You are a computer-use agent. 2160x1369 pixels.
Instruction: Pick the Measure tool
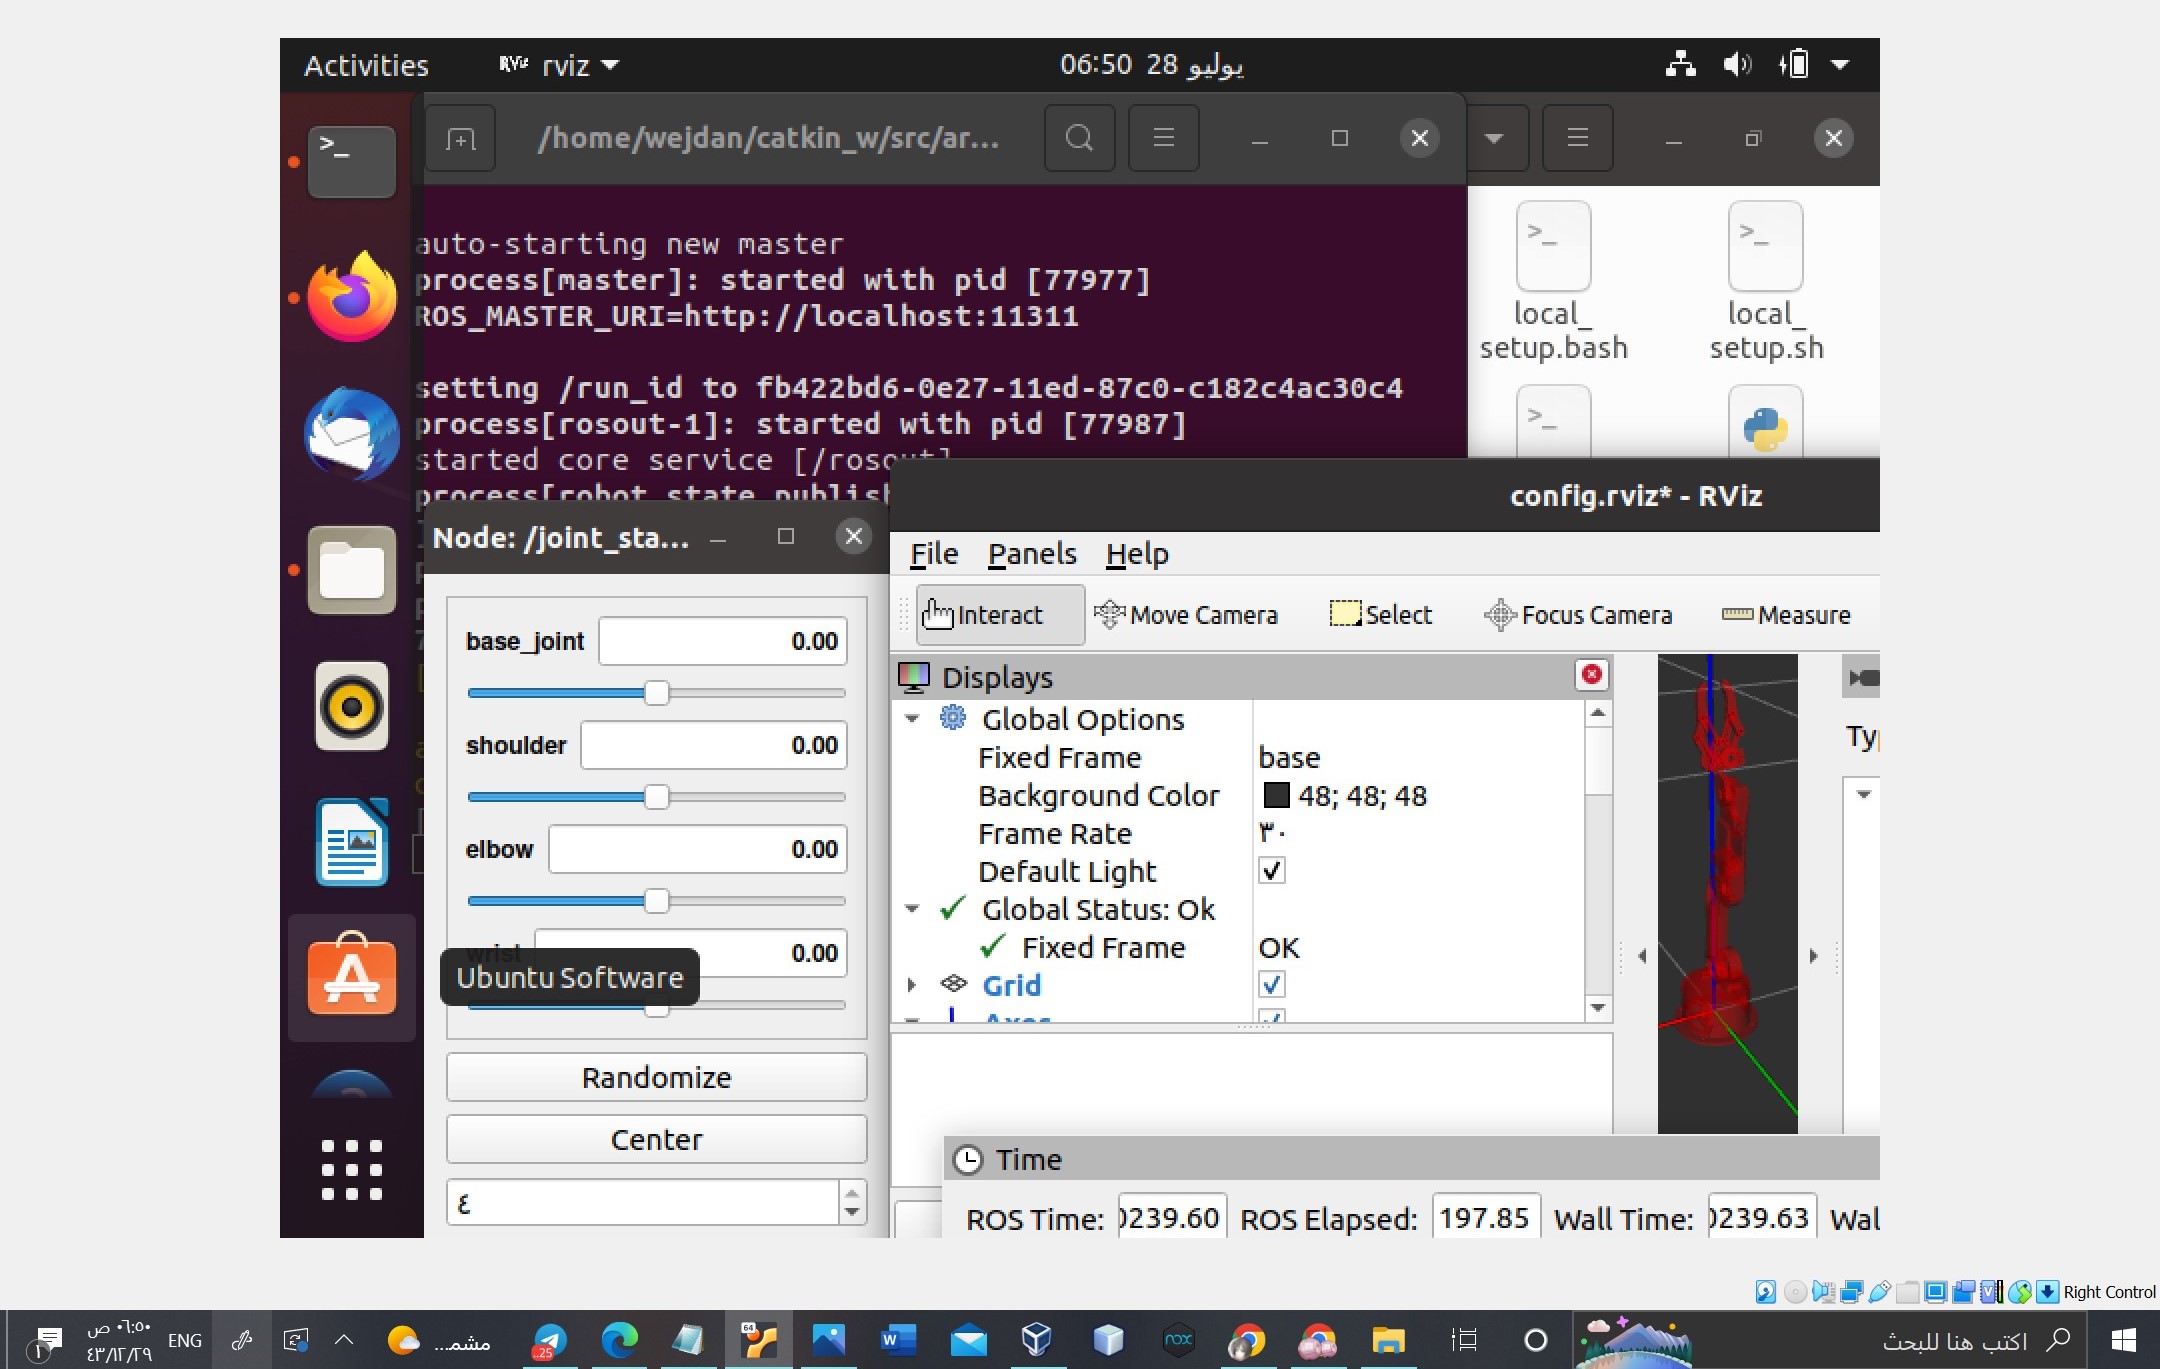1786,614
